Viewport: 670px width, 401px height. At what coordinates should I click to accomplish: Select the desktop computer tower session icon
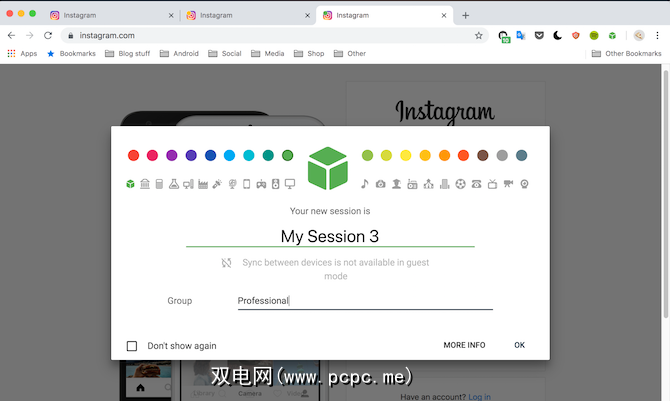tap(188, 184)
